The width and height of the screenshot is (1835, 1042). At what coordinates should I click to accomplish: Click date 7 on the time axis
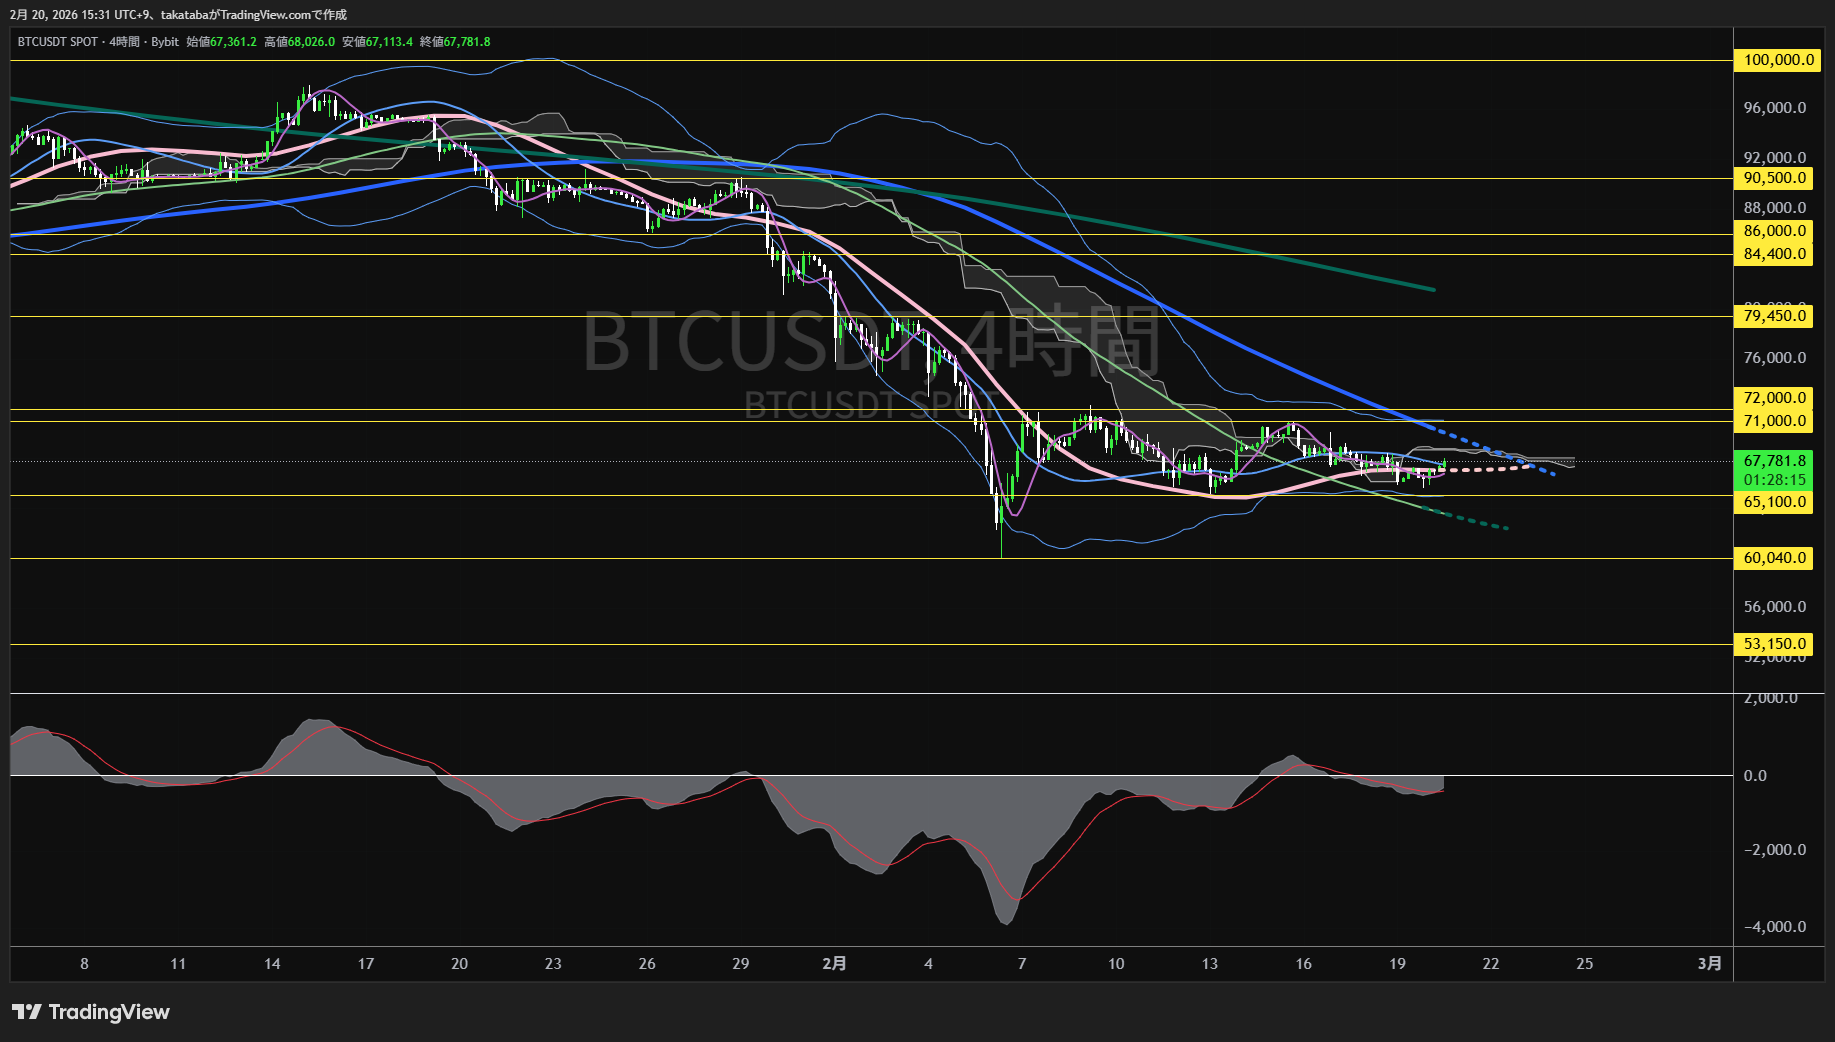(1022, 964)
